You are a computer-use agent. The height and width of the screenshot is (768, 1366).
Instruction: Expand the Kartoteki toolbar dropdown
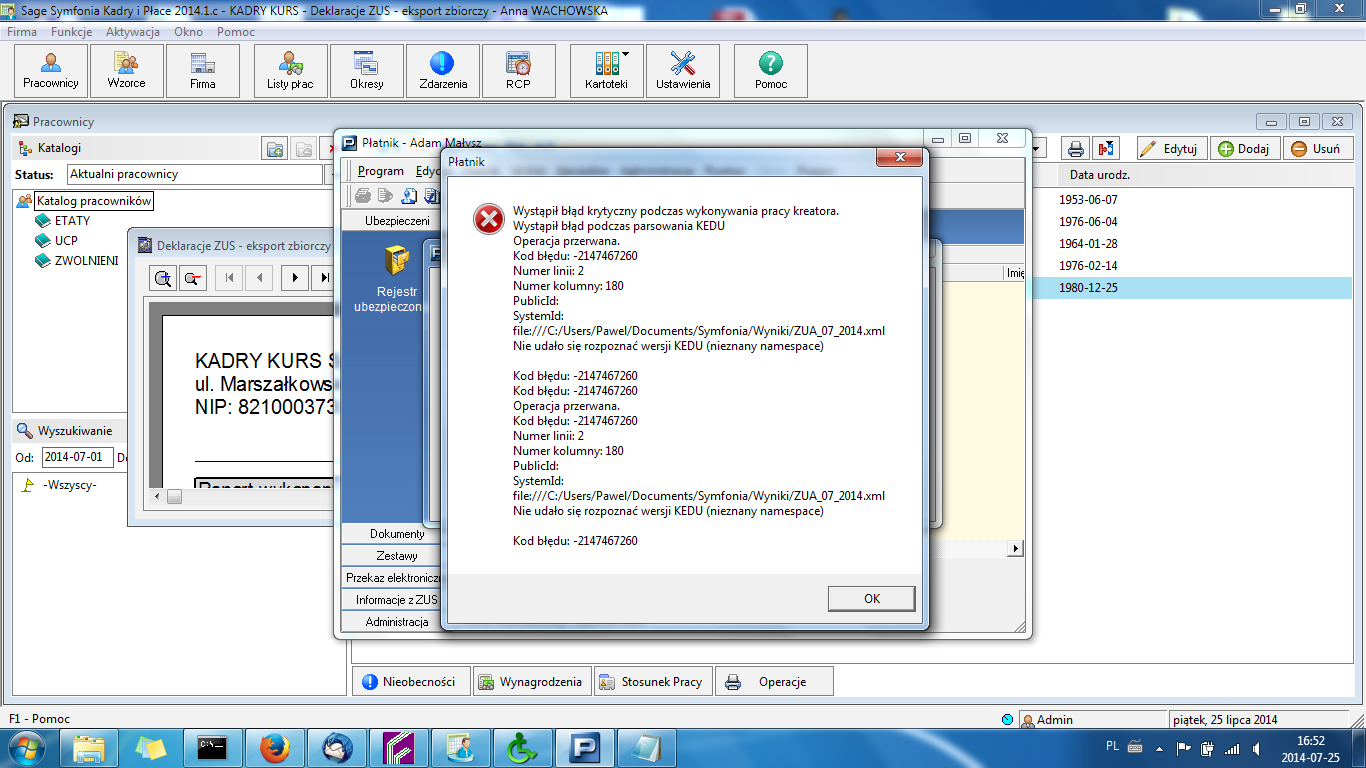pyautogui.click(x=625, y=55)
